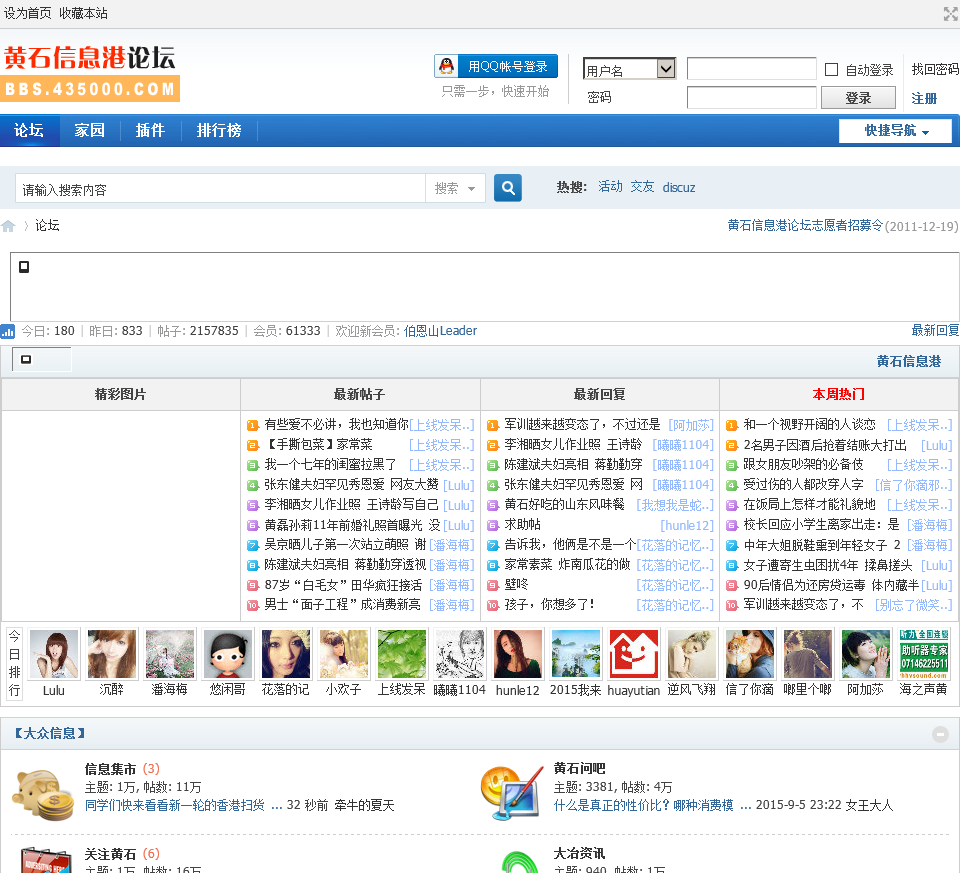Open 阿加莎 avatar thumbnail
The image size is (960, 873).
coord(866,654)
